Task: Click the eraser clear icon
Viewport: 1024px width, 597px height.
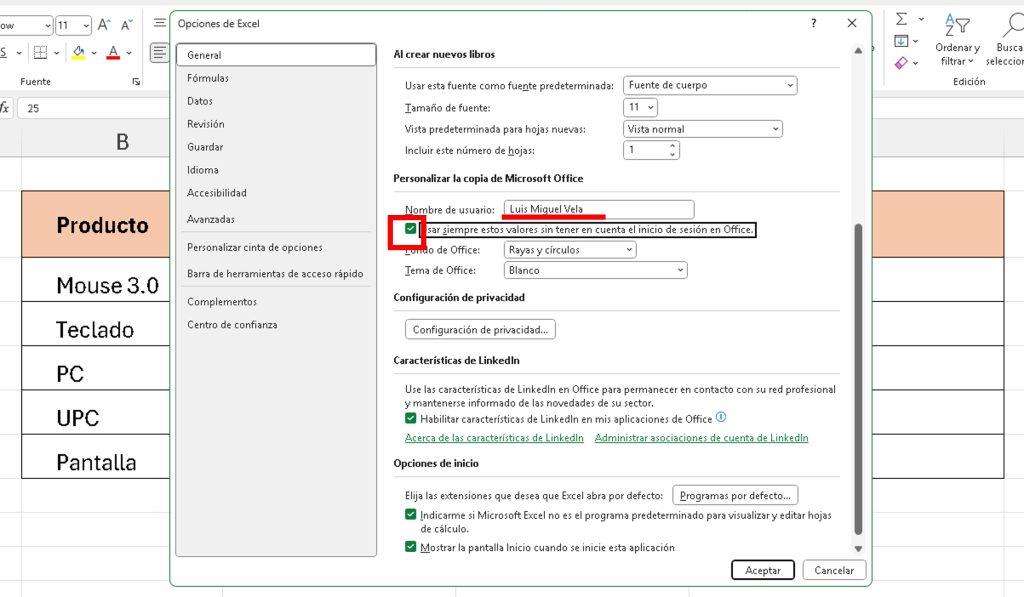Action: (x=901, y=63)
